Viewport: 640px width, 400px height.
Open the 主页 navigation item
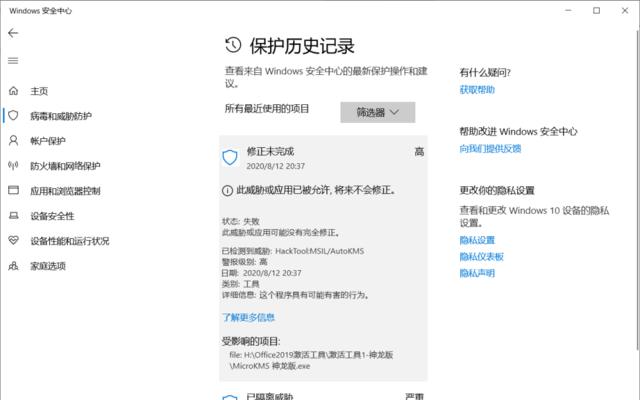39,91
